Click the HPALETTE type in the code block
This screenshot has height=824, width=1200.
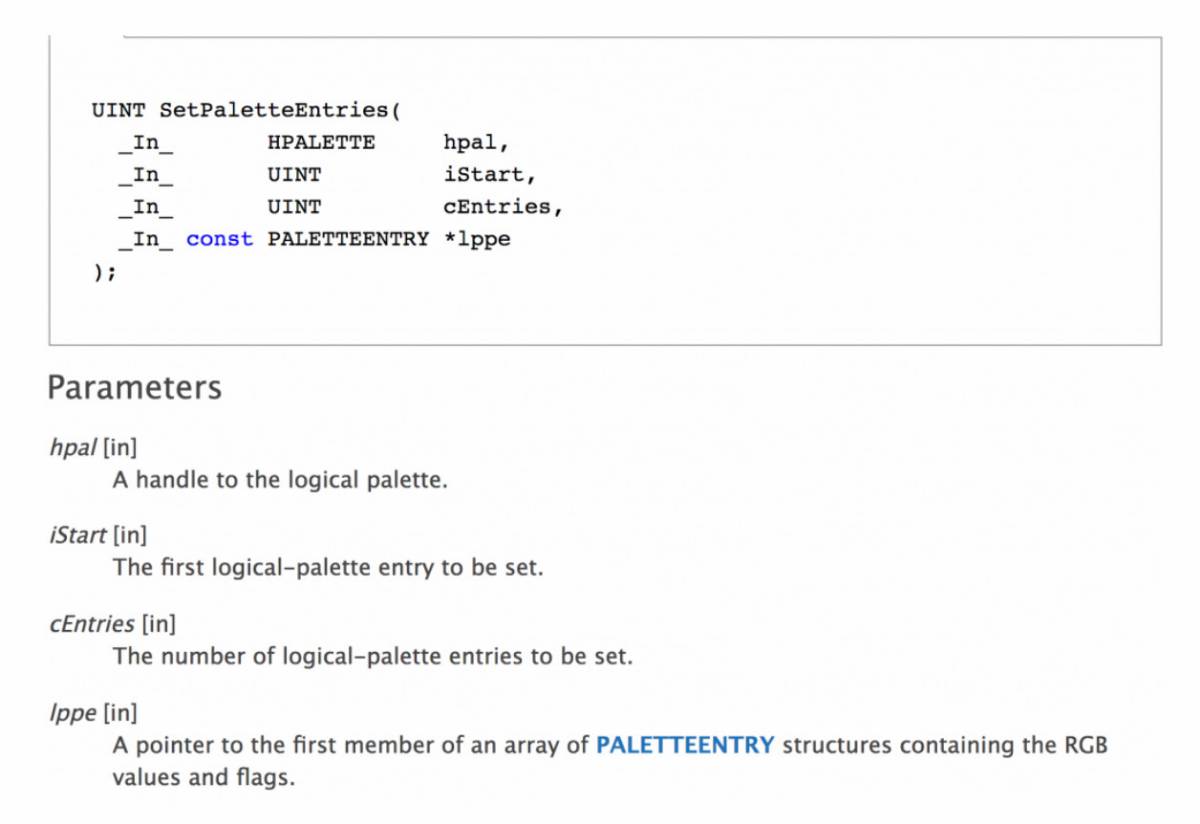click(x=321, y=142)
